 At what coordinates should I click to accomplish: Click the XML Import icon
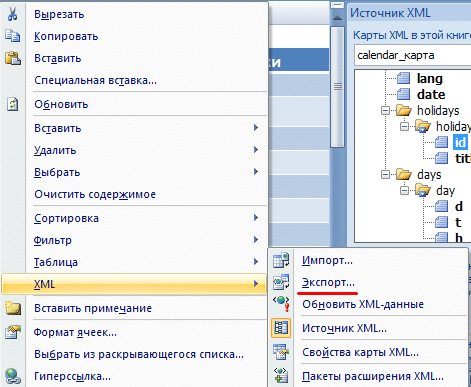click(x=281, y=260)
